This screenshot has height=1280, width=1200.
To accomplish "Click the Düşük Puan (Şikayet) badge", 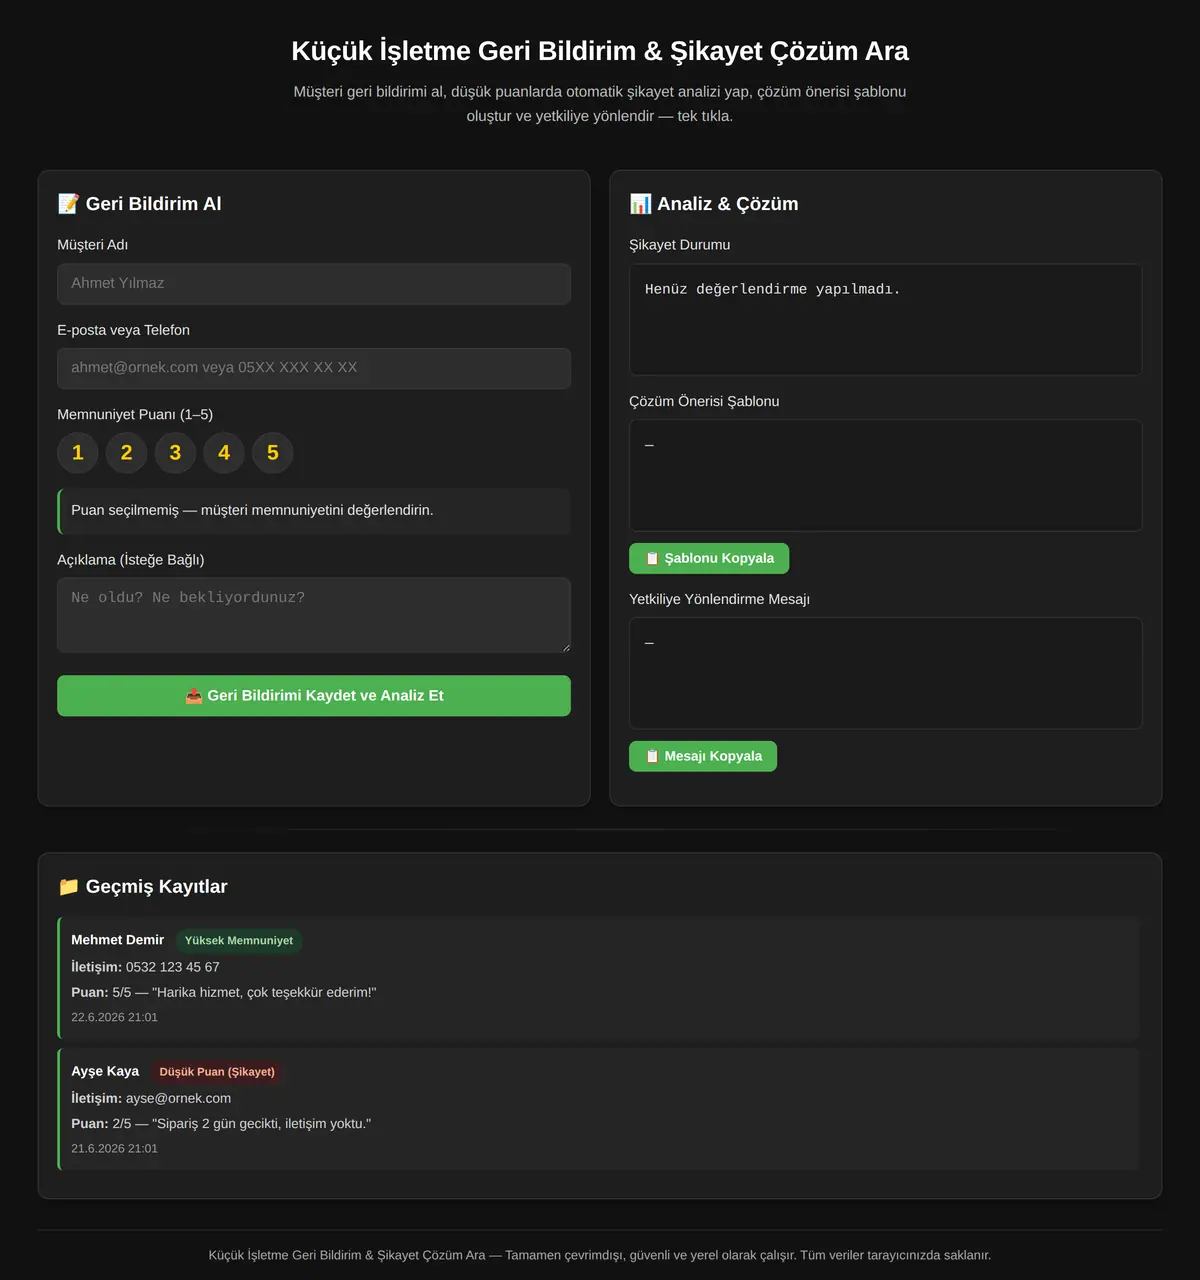I will pyautogui.click(x=217, y=1072).
